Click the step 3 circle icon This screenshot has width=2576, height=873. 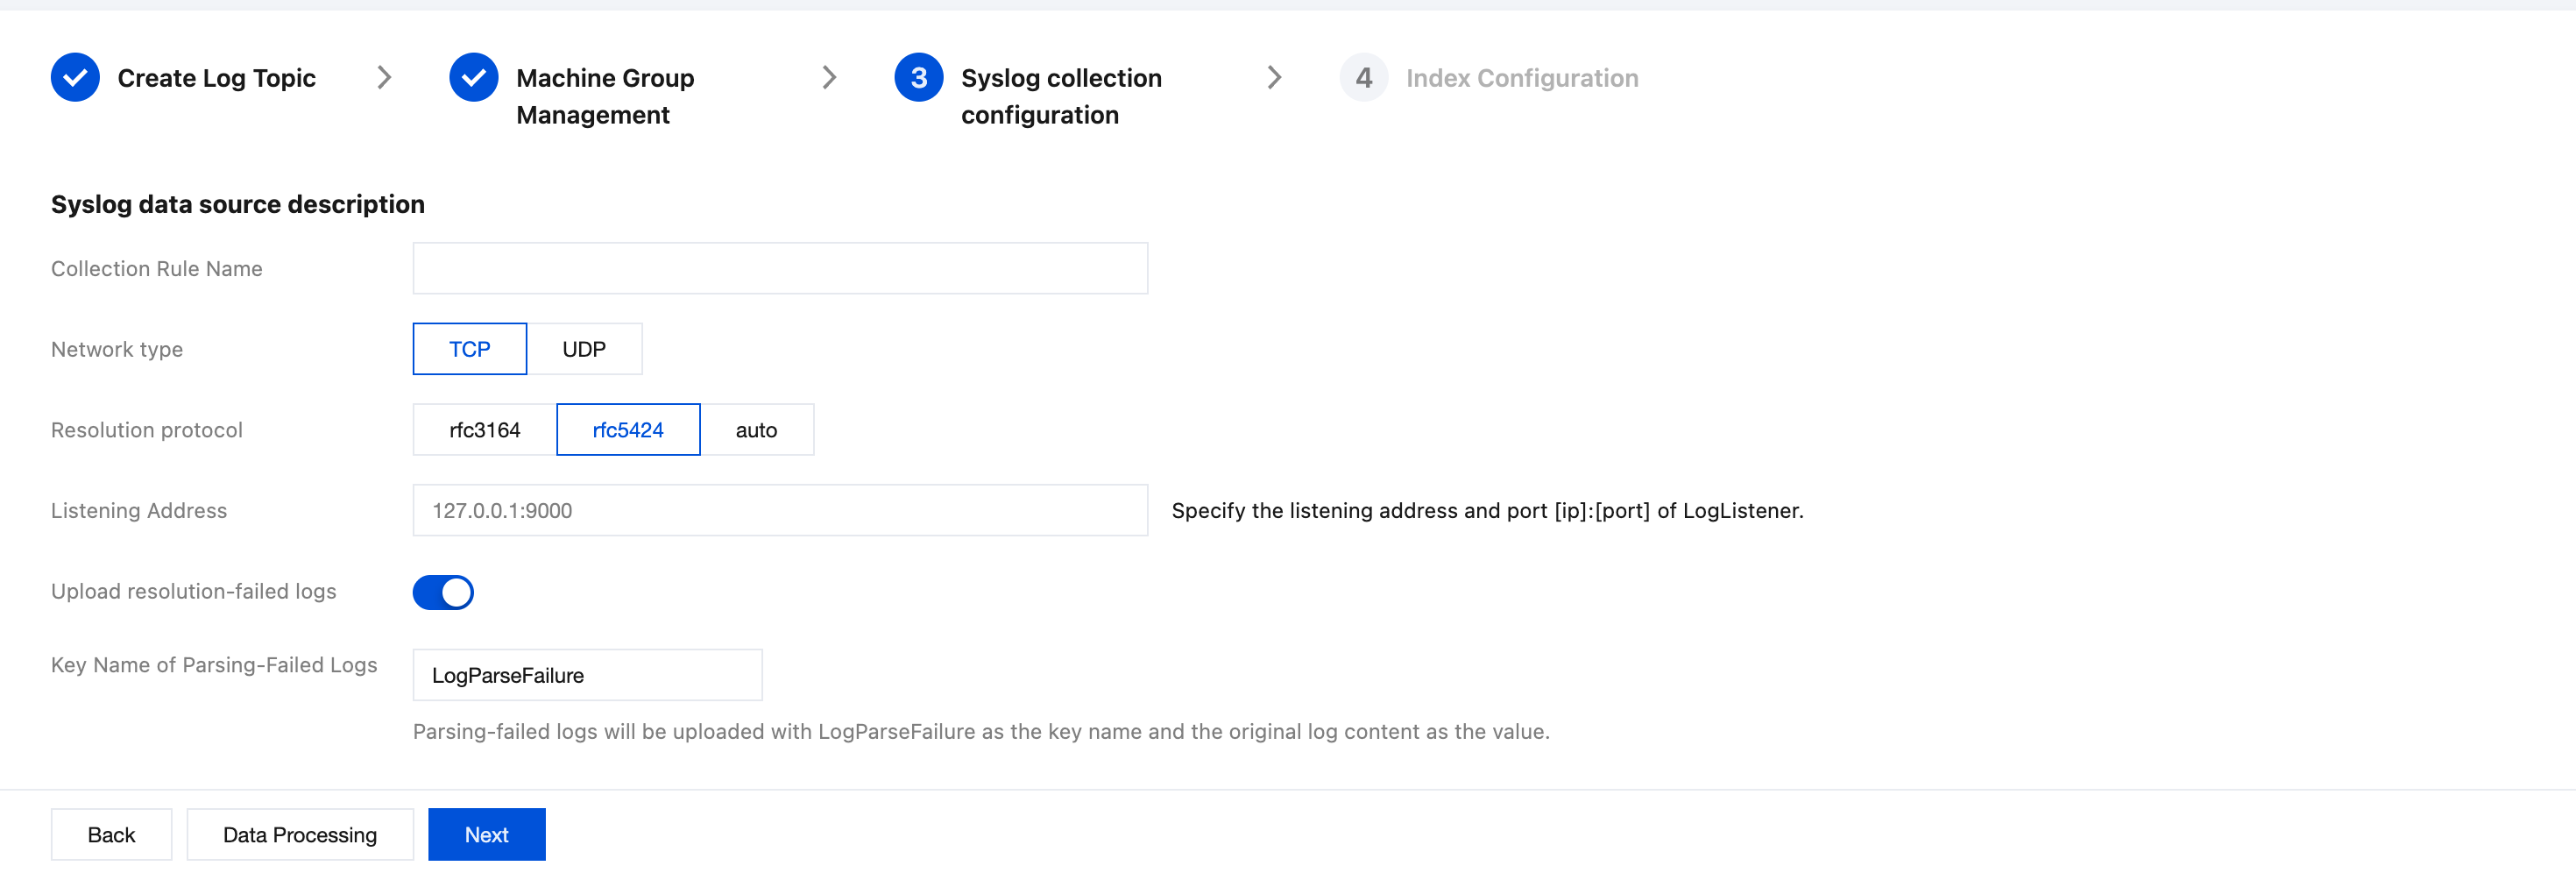point(918,78)
